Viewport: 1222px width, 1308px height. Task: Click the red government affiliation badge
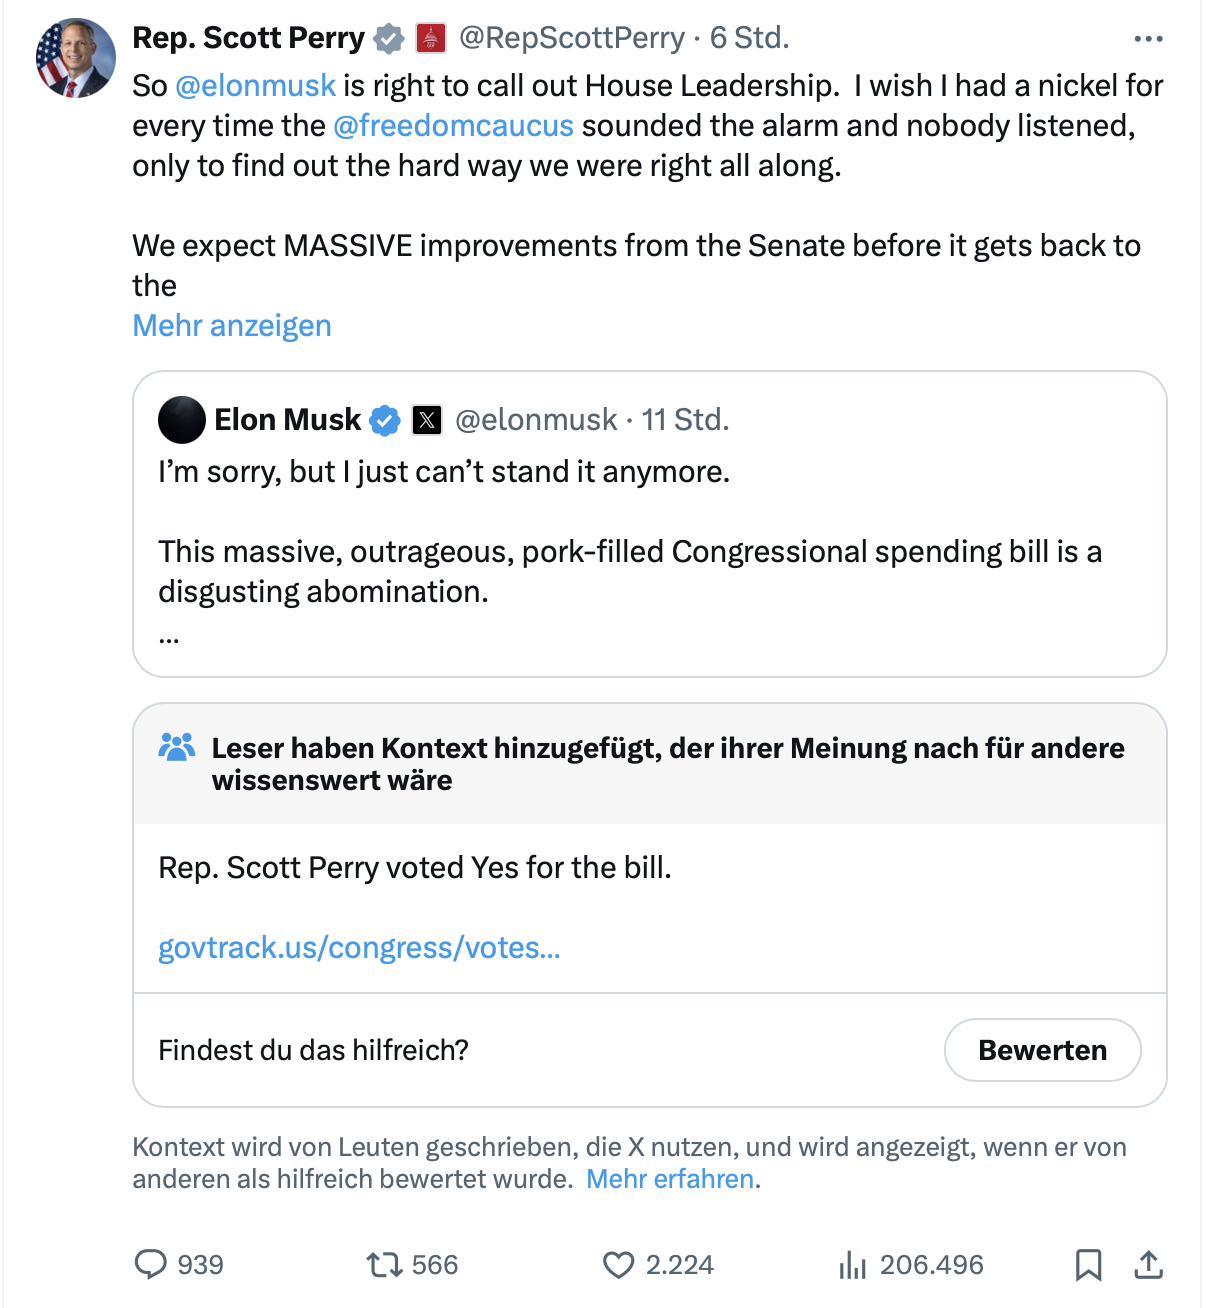point(431,39)
